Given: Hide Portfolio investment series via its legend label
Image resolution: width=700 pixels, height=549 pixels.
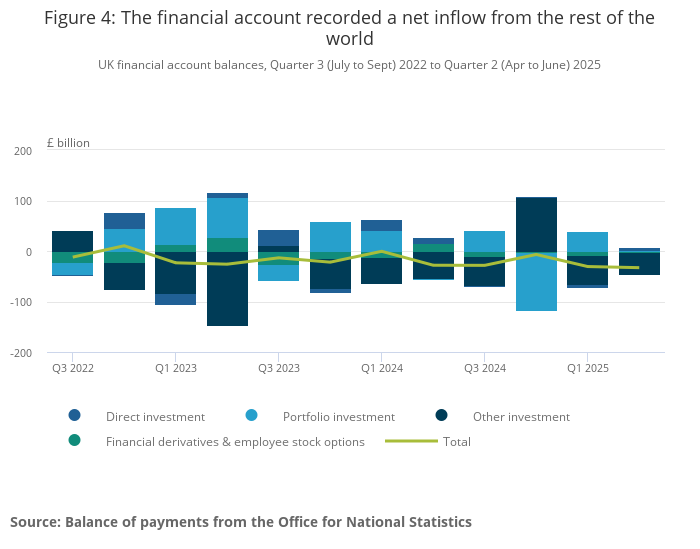Looking at the screenshot, I should pos(338,417).
